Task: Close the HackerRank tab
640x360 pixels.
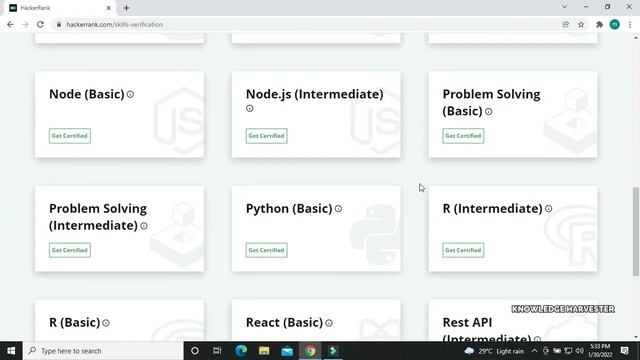Action: [x=109, y=8]
